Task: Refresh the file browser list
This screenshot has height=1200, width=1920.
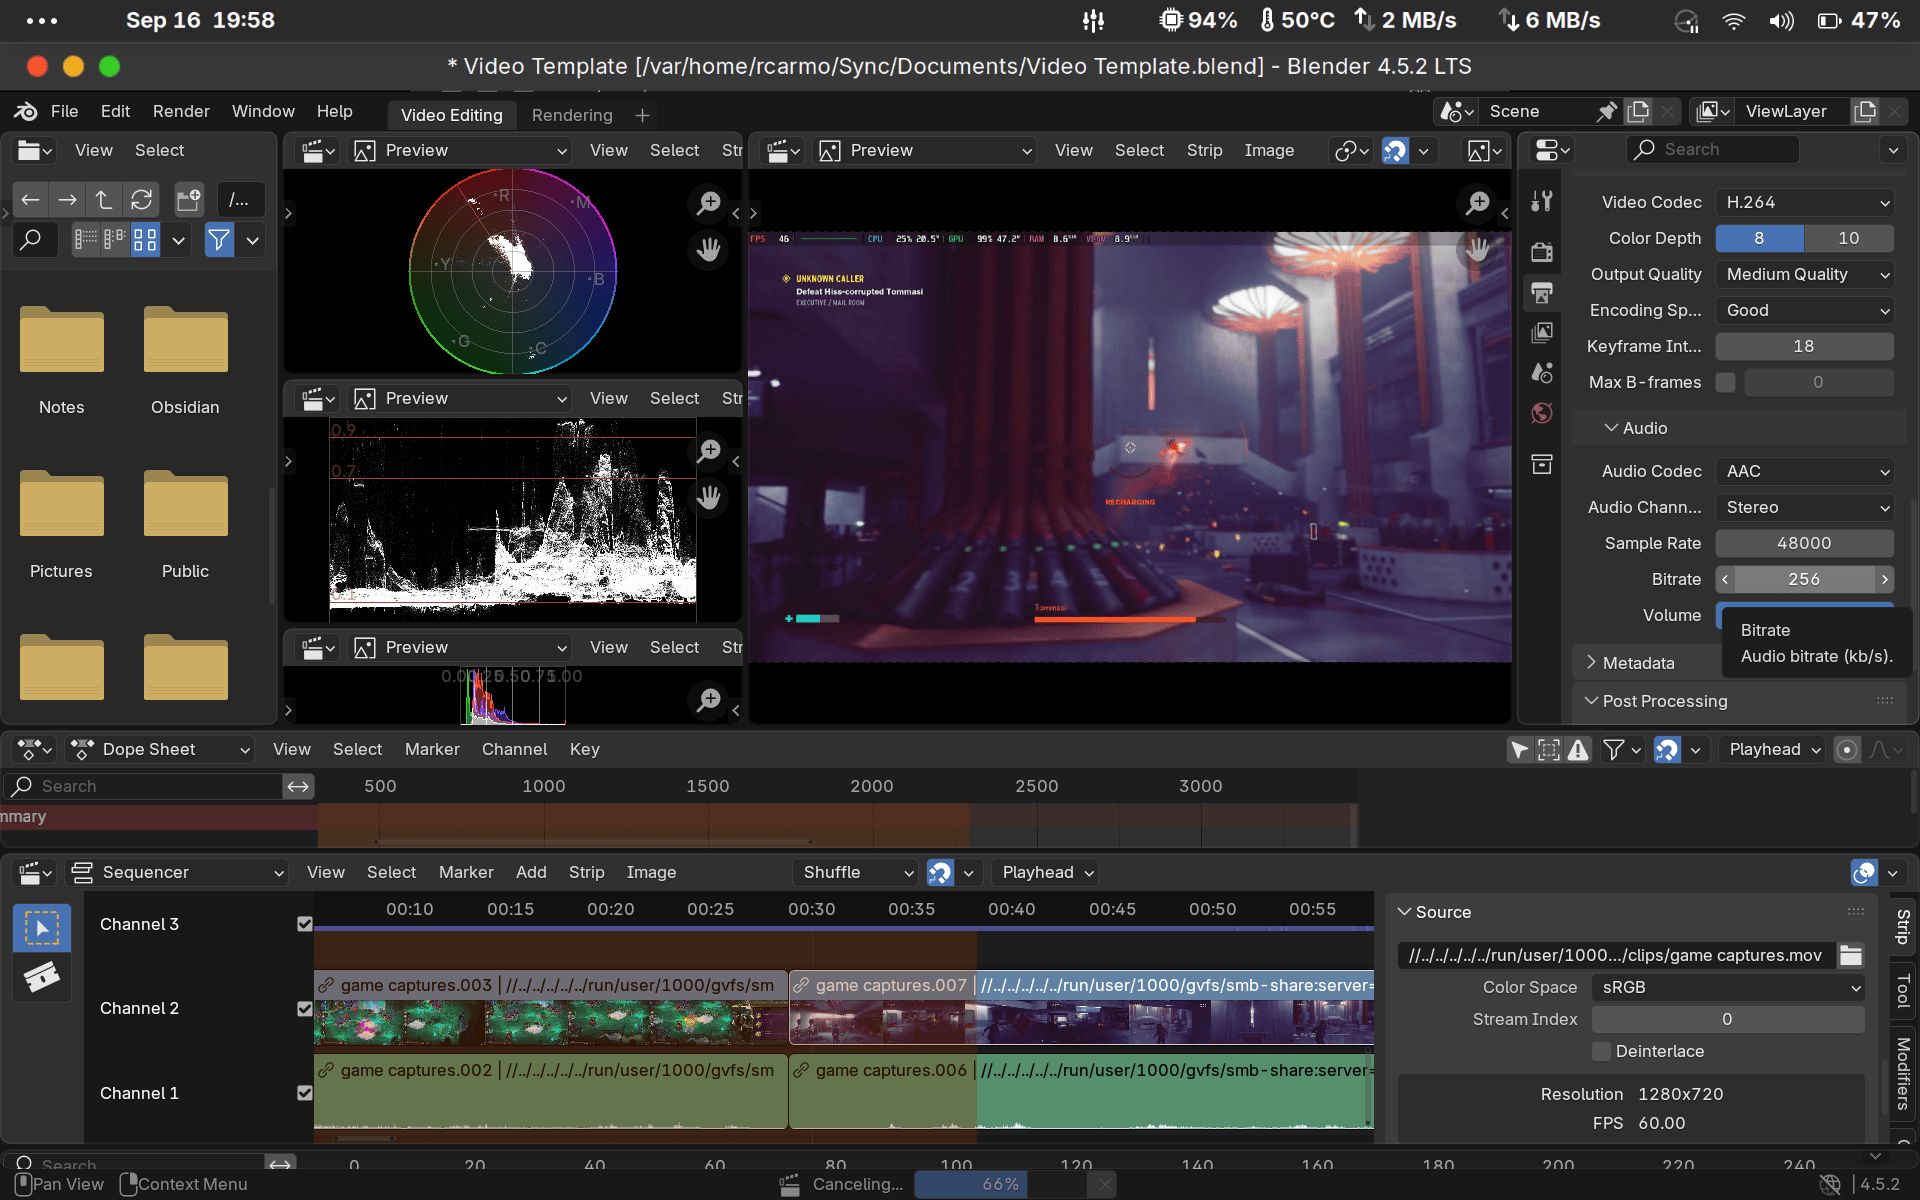Action: (x=141, y=200)
